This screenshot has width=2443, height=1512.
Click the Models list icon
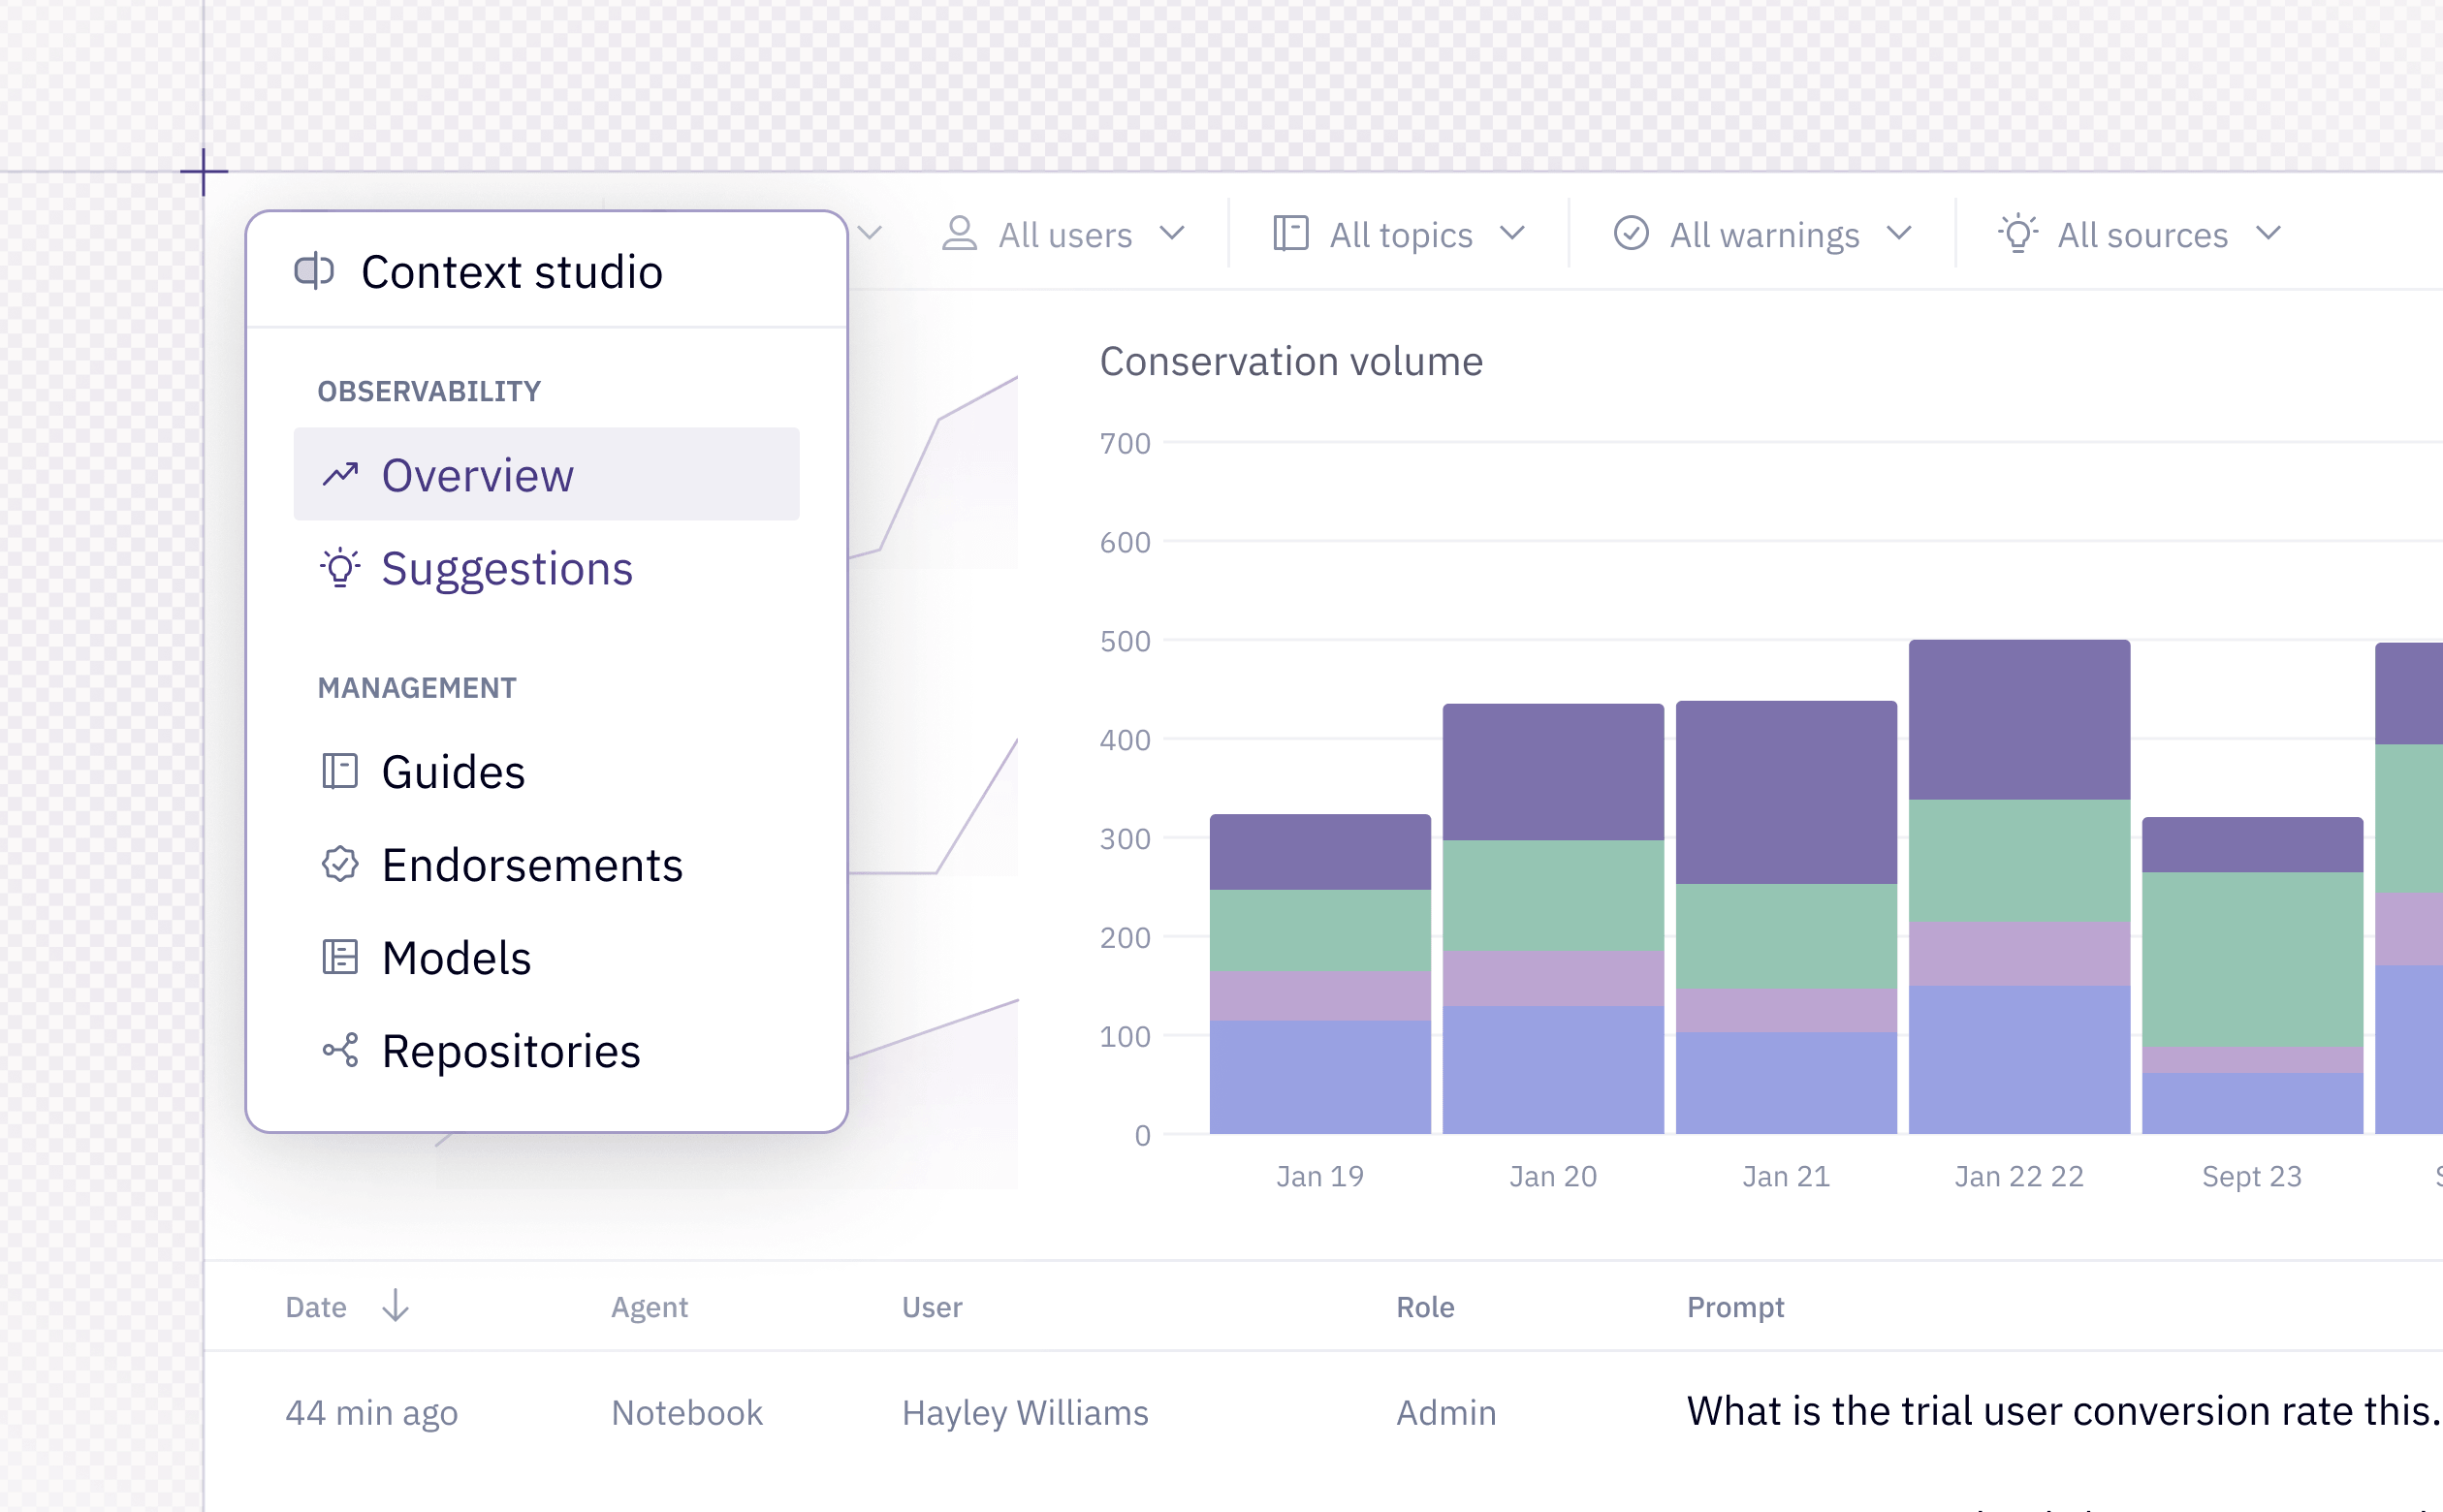pyautogui.click(x=340, y=957)
